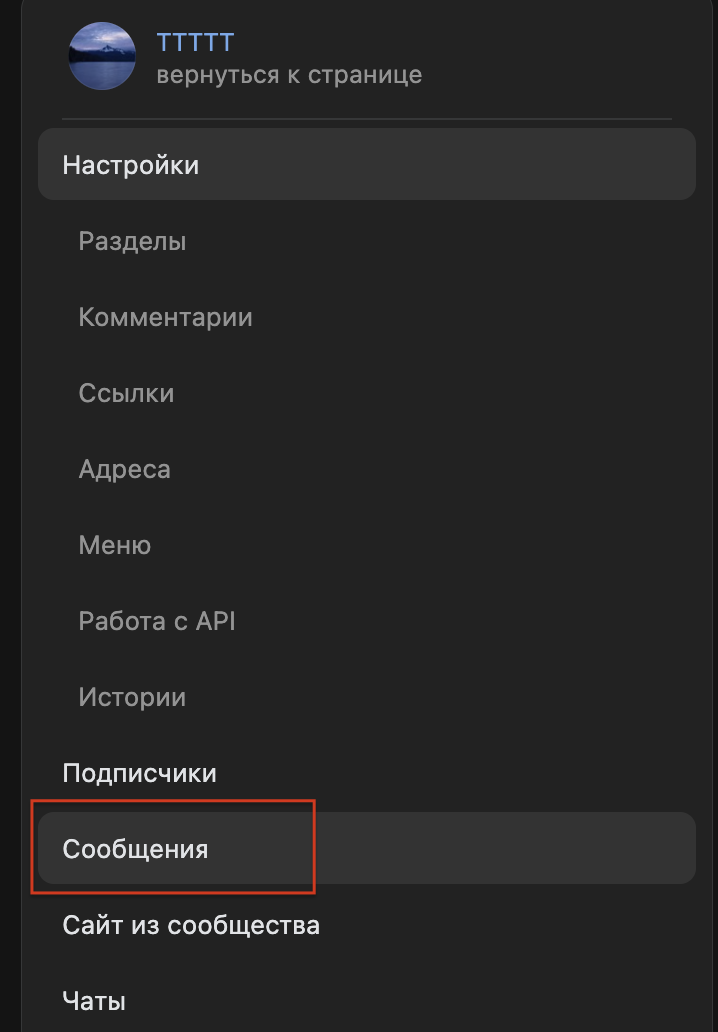Open the Разделы settings subsection
Viewport: 718px width, 1032px height.
[x=132, y=241]
